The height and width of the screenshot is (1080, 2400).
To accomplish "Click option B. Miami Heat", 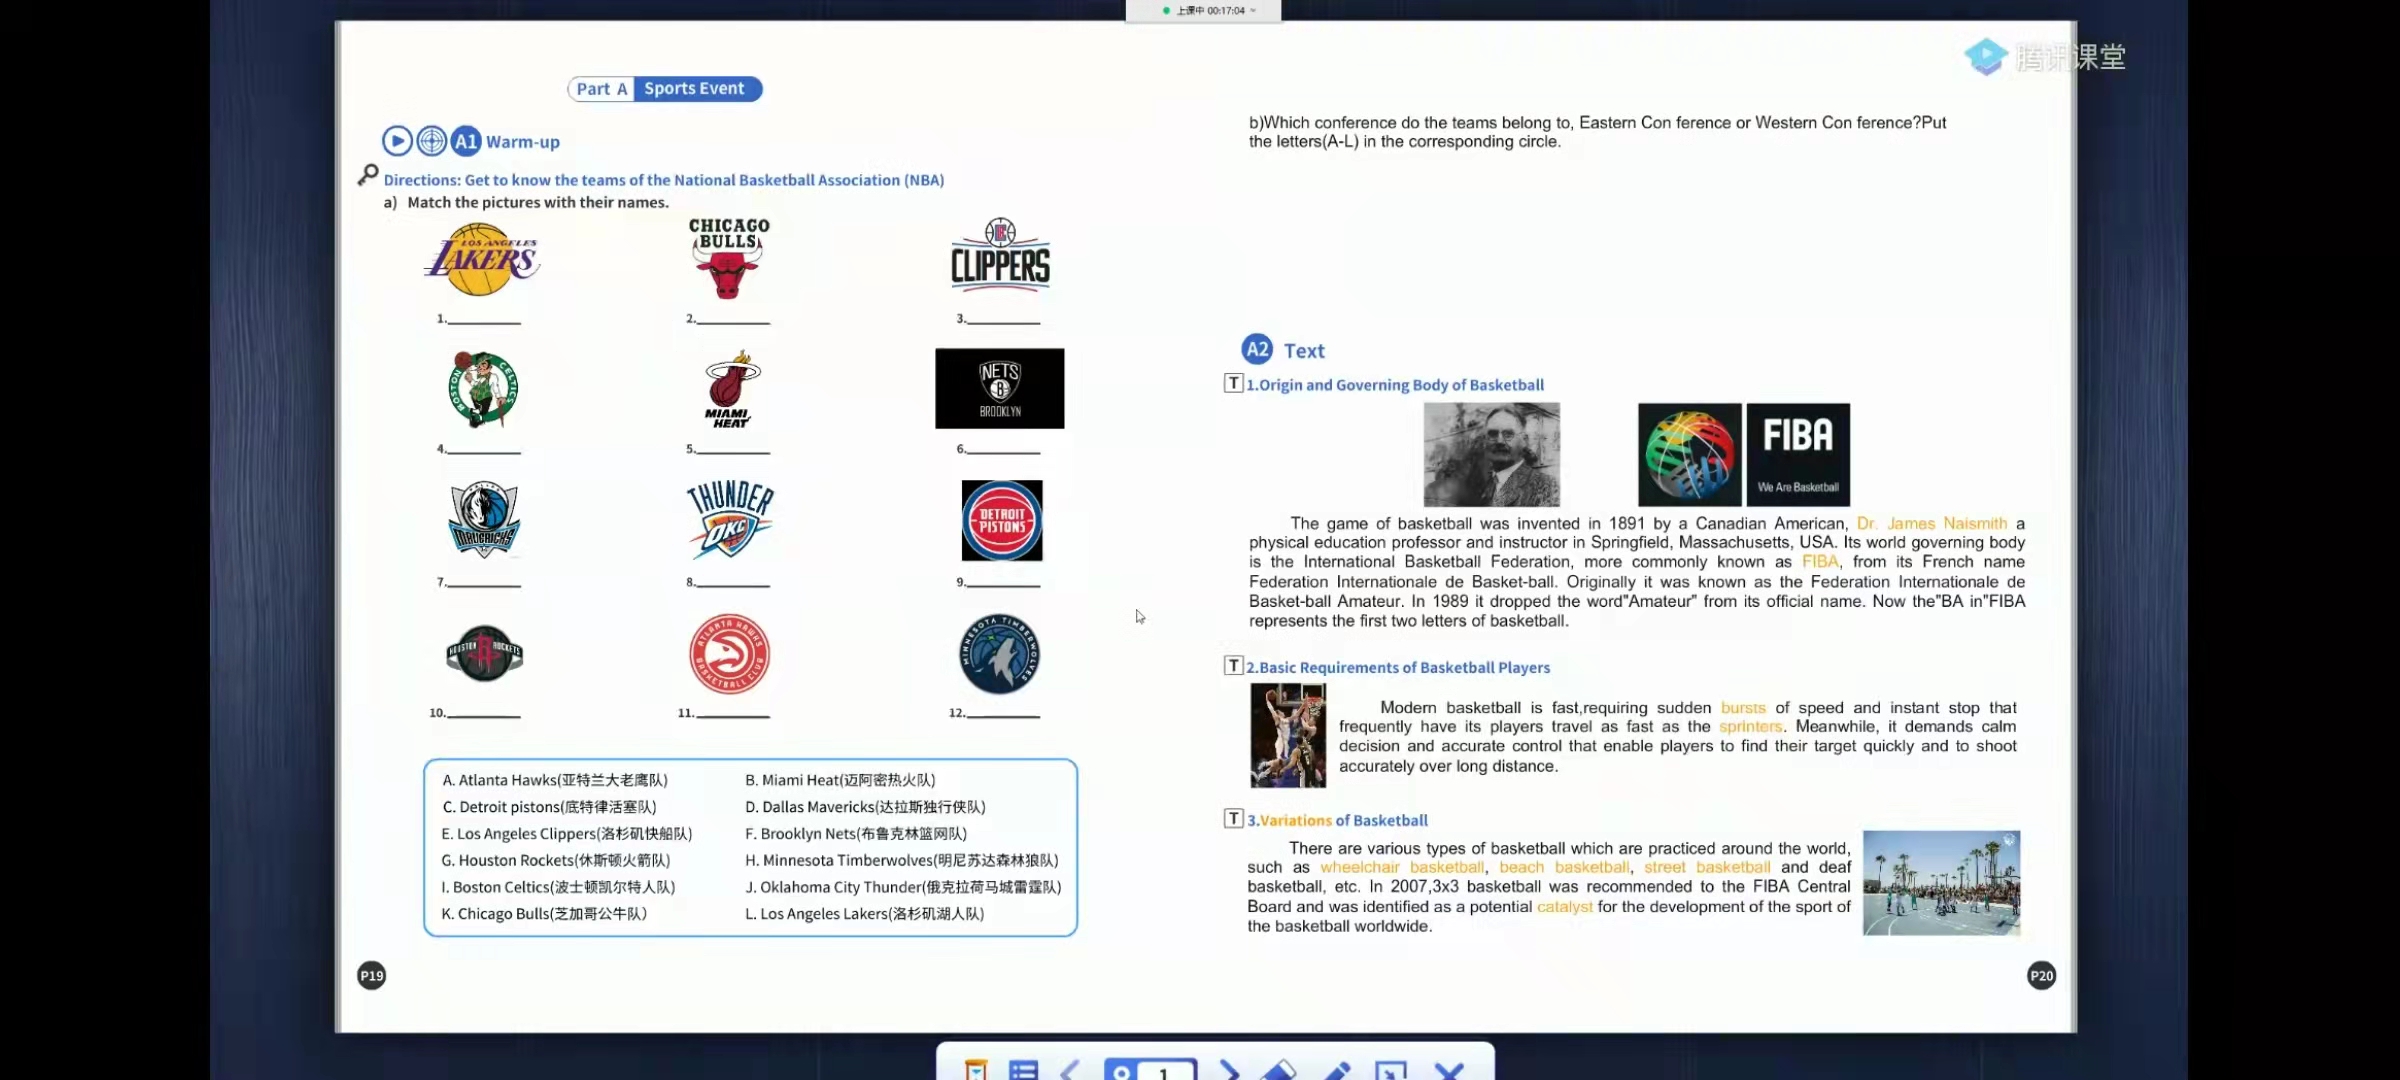I will tap(840, 780).
